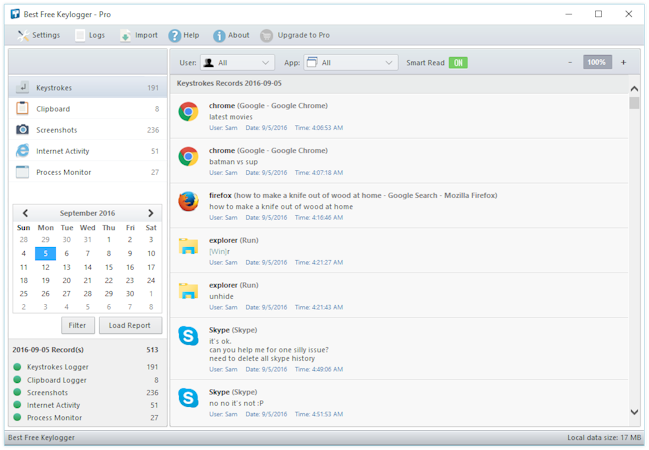Screen dimensions: 649x450
Task: Select September 5 in calendar
Action: pyautogui.click(x=46, y=253)
